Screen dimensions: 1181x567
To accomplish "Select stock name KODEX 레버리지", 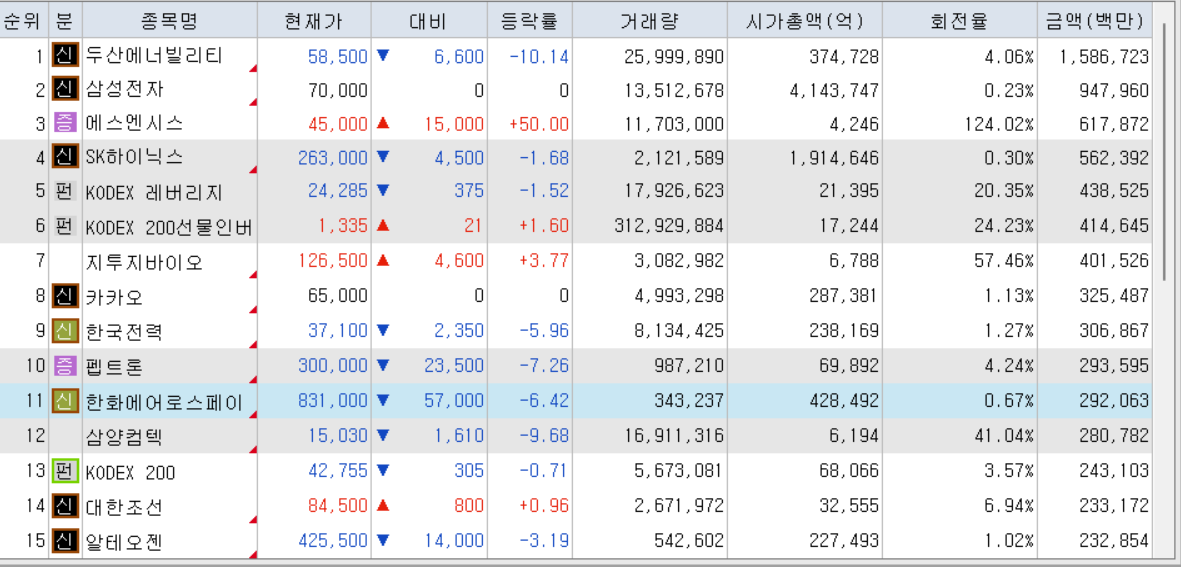I will pyautogui.click(x=154, y=192).
